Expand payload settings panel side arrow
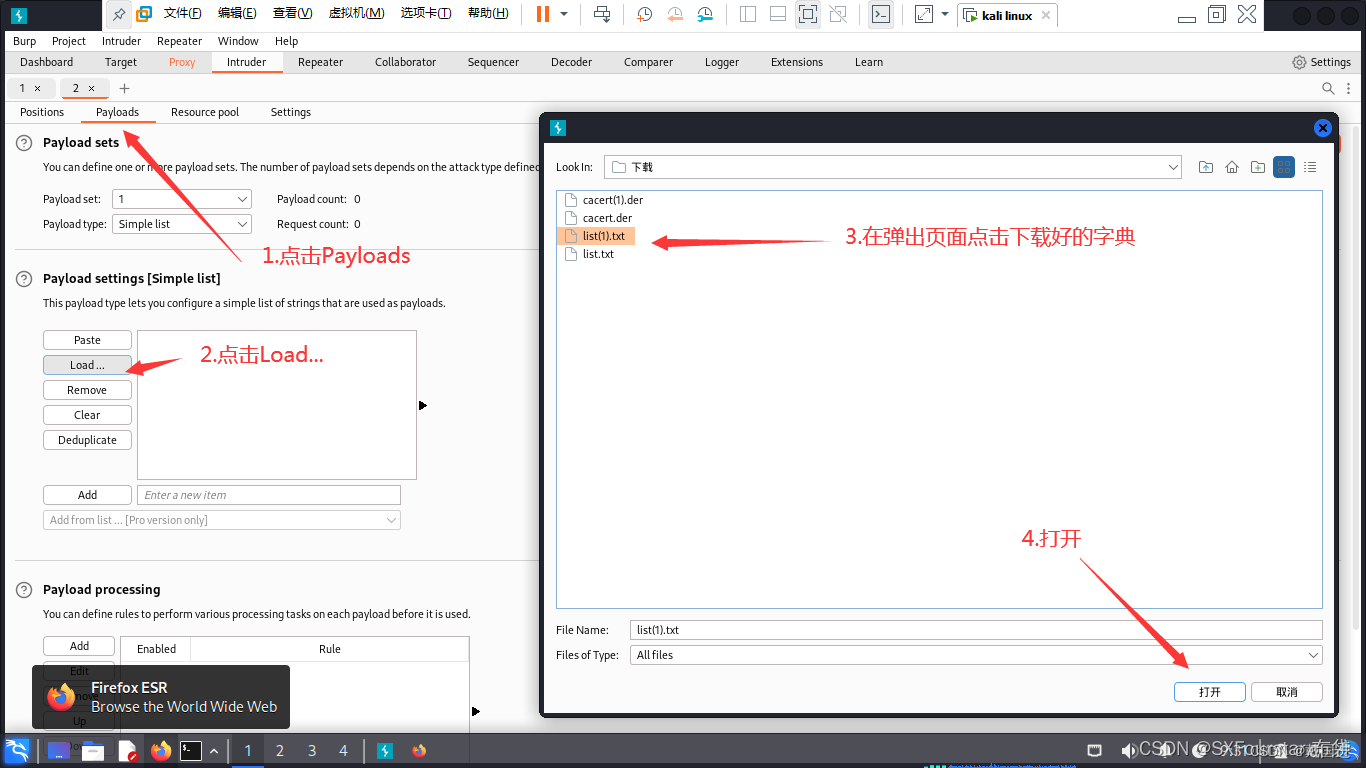 pos(423,405)
